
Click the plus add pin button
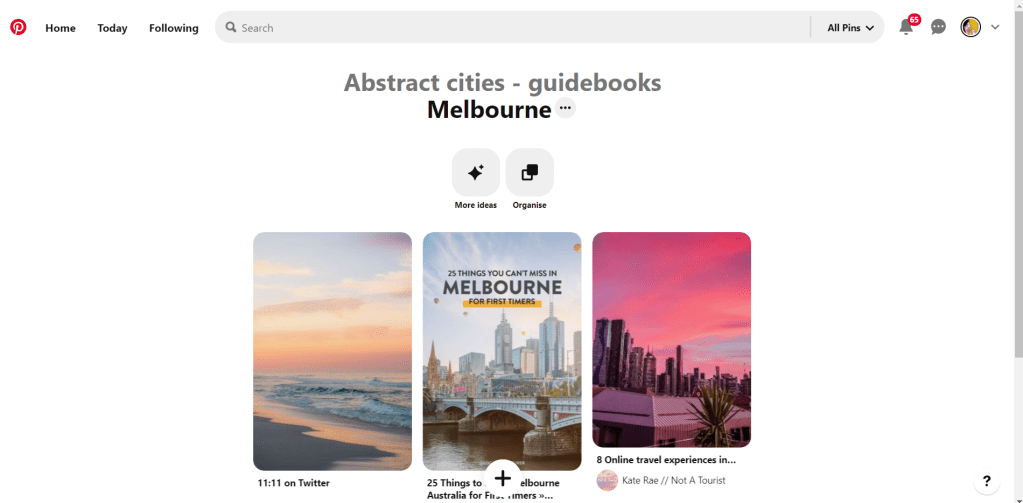click(502, 478)
